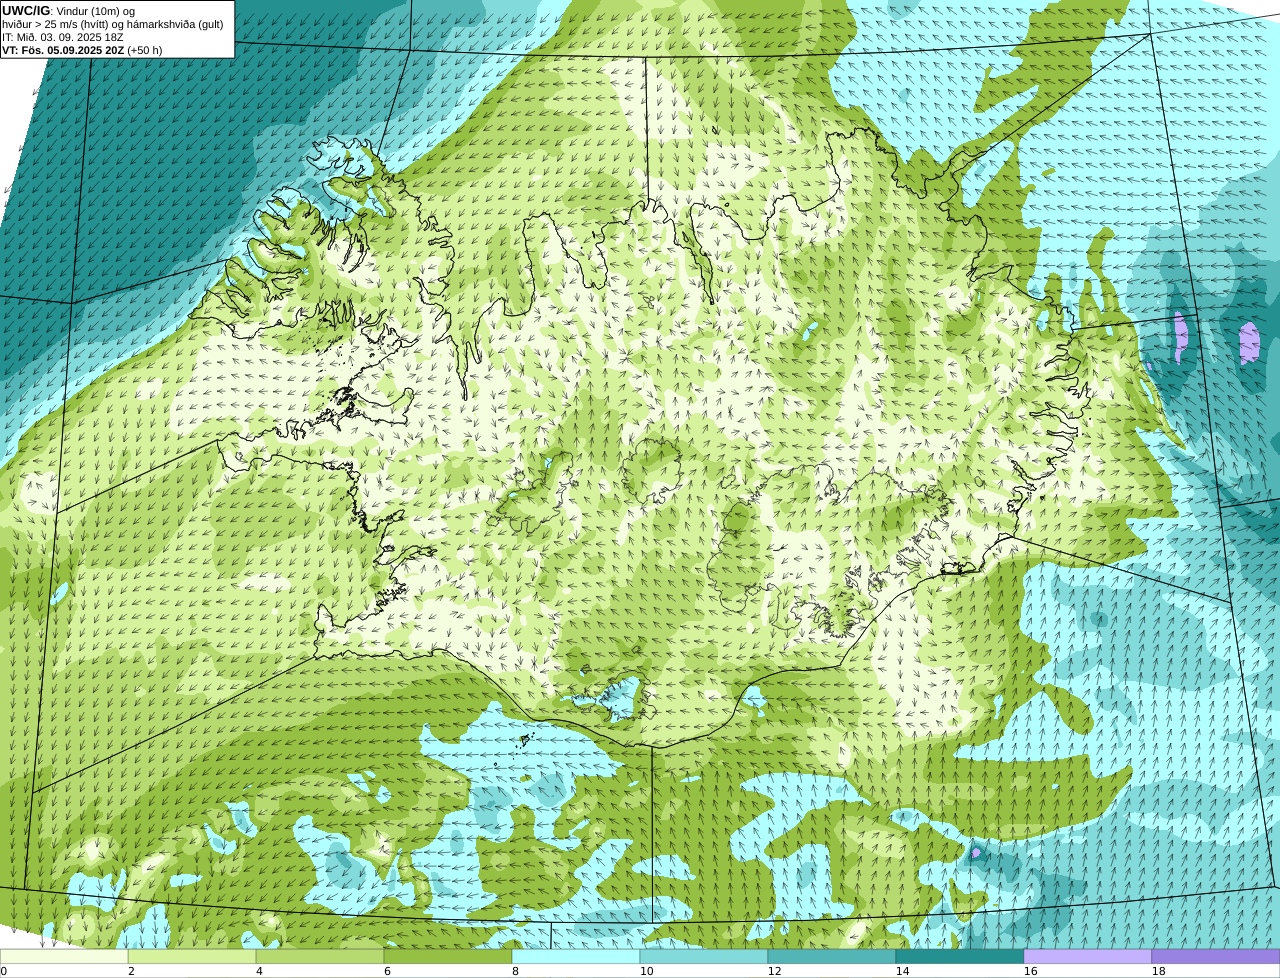Click the 12–14 m/s teal legend swatch
The image size is (1280, 978).
coord(832,957)
